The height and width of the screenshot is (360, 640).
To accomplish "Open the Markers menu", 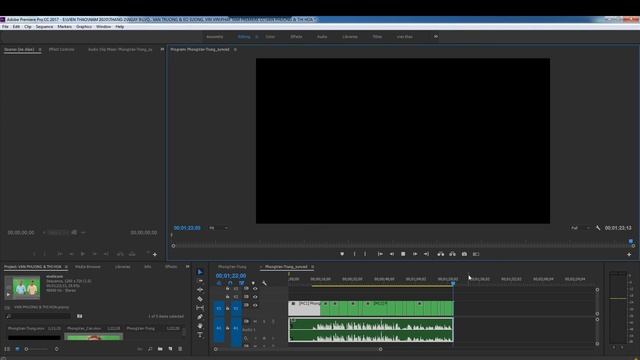I will [x=64, y=27].
